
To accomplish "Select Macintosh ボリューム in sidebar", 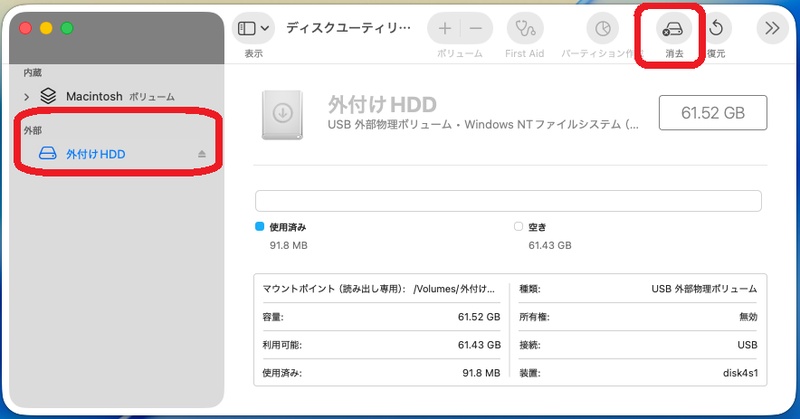I will [x=120, y=96].
